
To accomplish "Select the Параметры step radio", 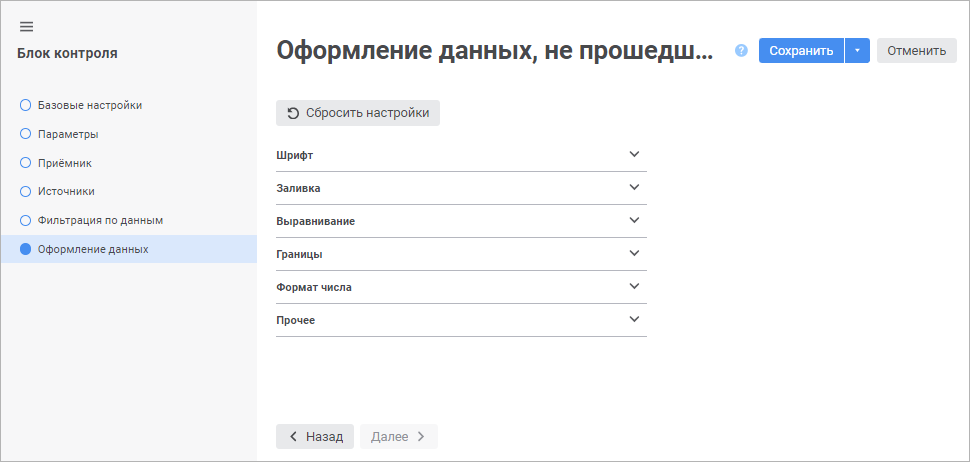I will coord(26,133).
